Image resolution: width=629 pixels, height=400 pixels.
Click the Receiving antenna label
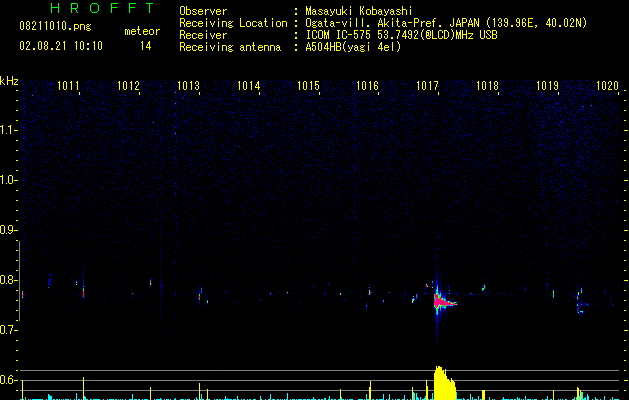click(x=230, y=47)
